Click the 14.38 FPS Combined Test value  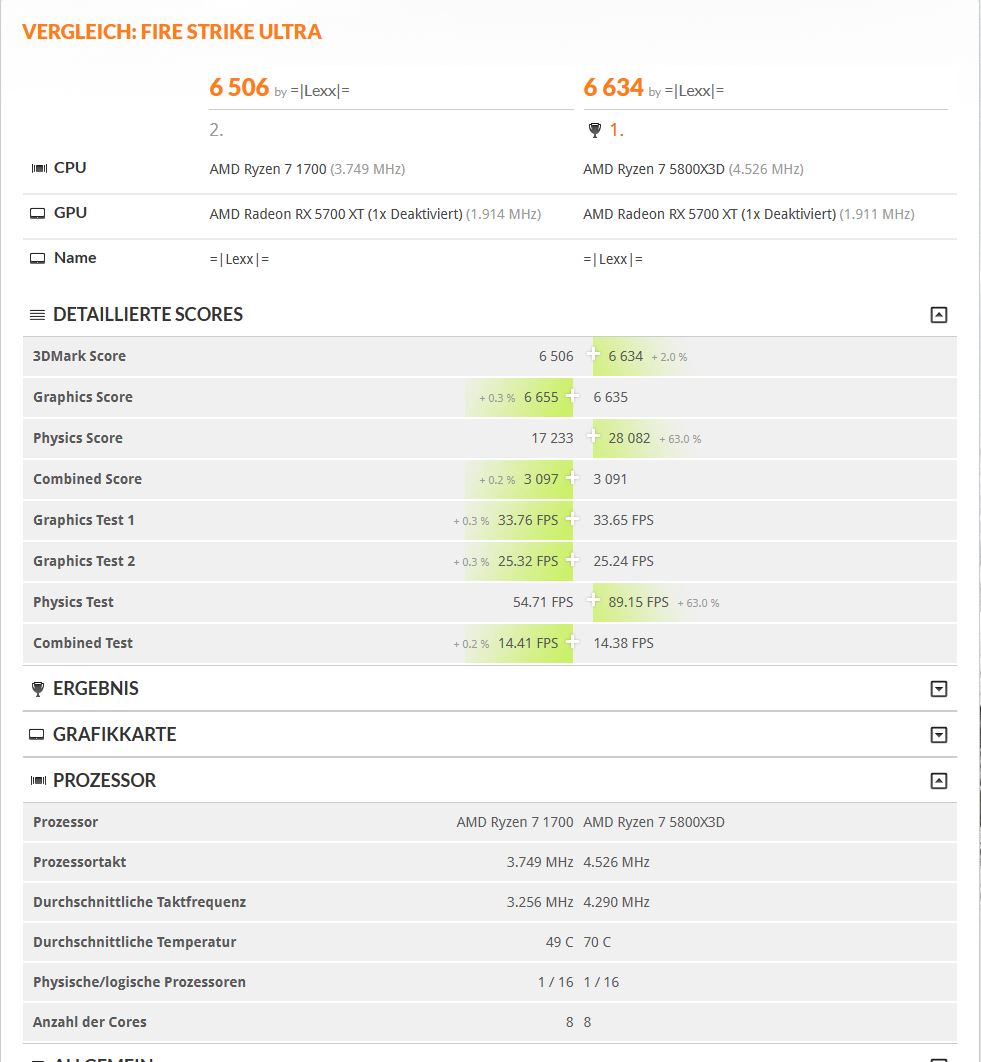click(x=623, y=643)
